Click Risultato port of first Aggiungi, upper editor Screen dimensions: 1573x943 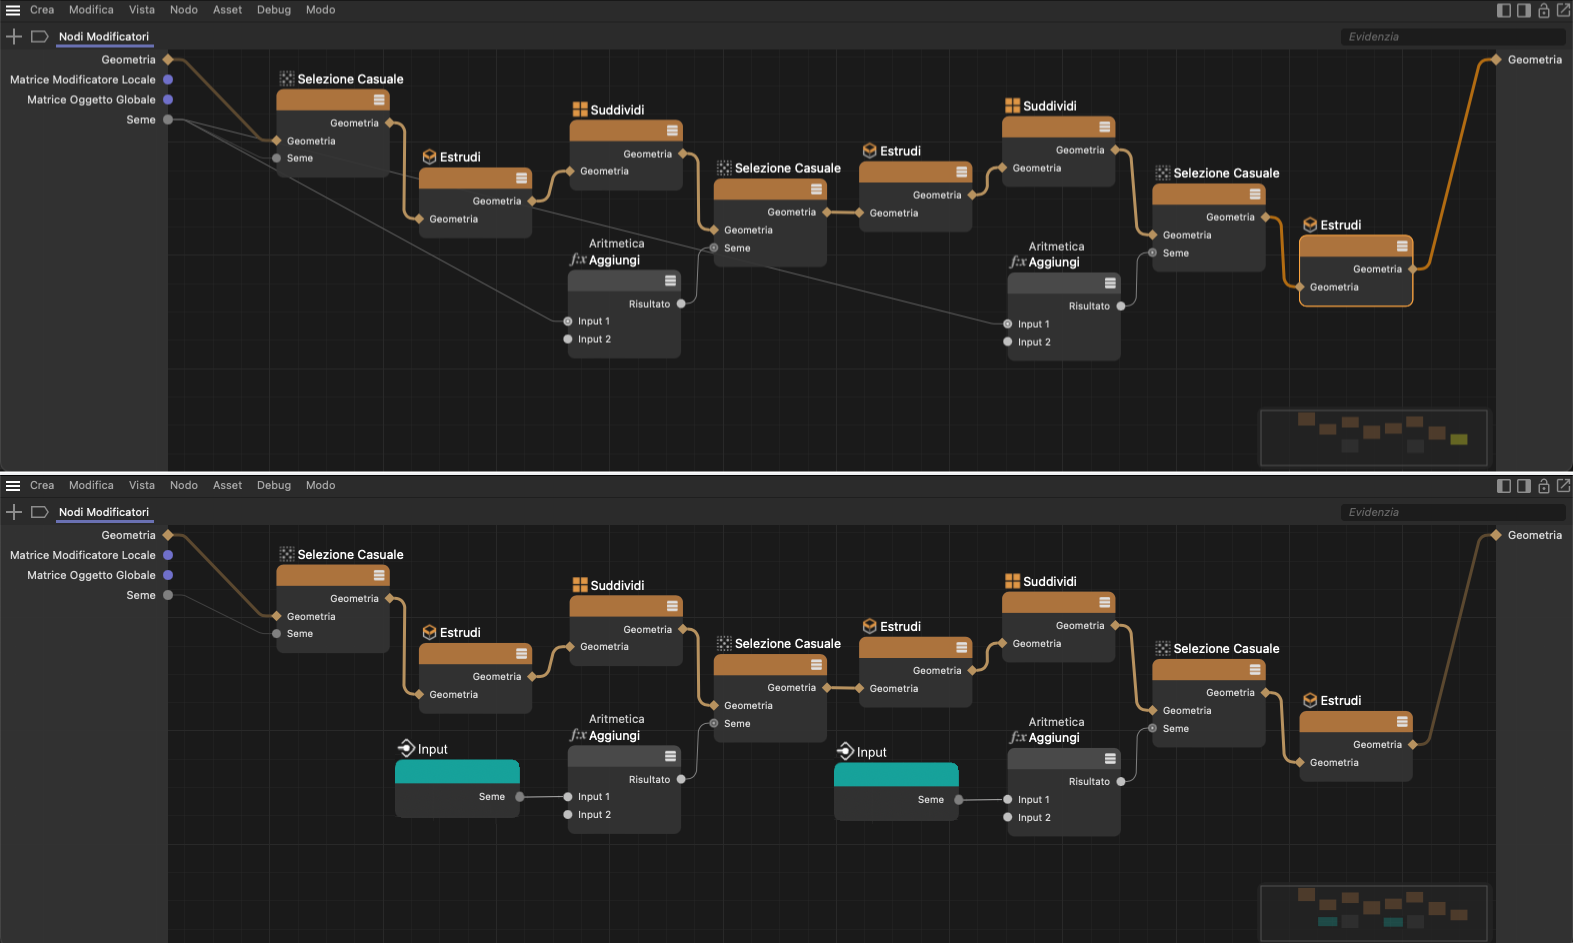tap(681, 304)
